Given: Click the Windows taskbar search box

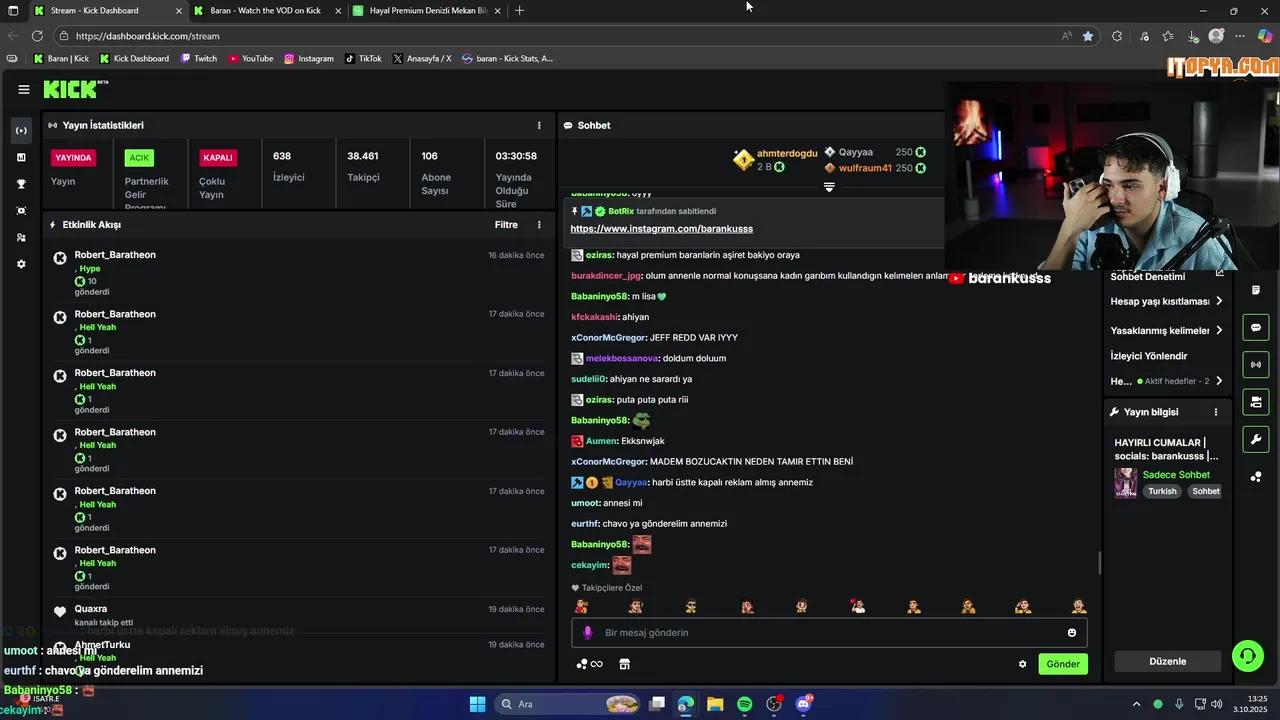Looking at the screenshot, I should pos(568,704).
